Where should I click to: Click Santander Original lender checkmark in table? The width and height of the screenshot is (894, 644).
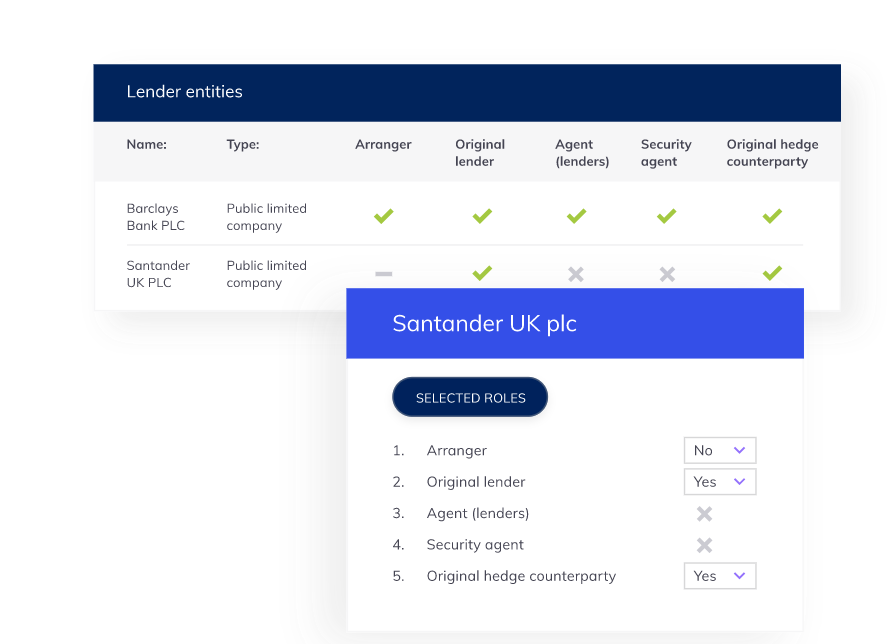[x=482, y=273]
